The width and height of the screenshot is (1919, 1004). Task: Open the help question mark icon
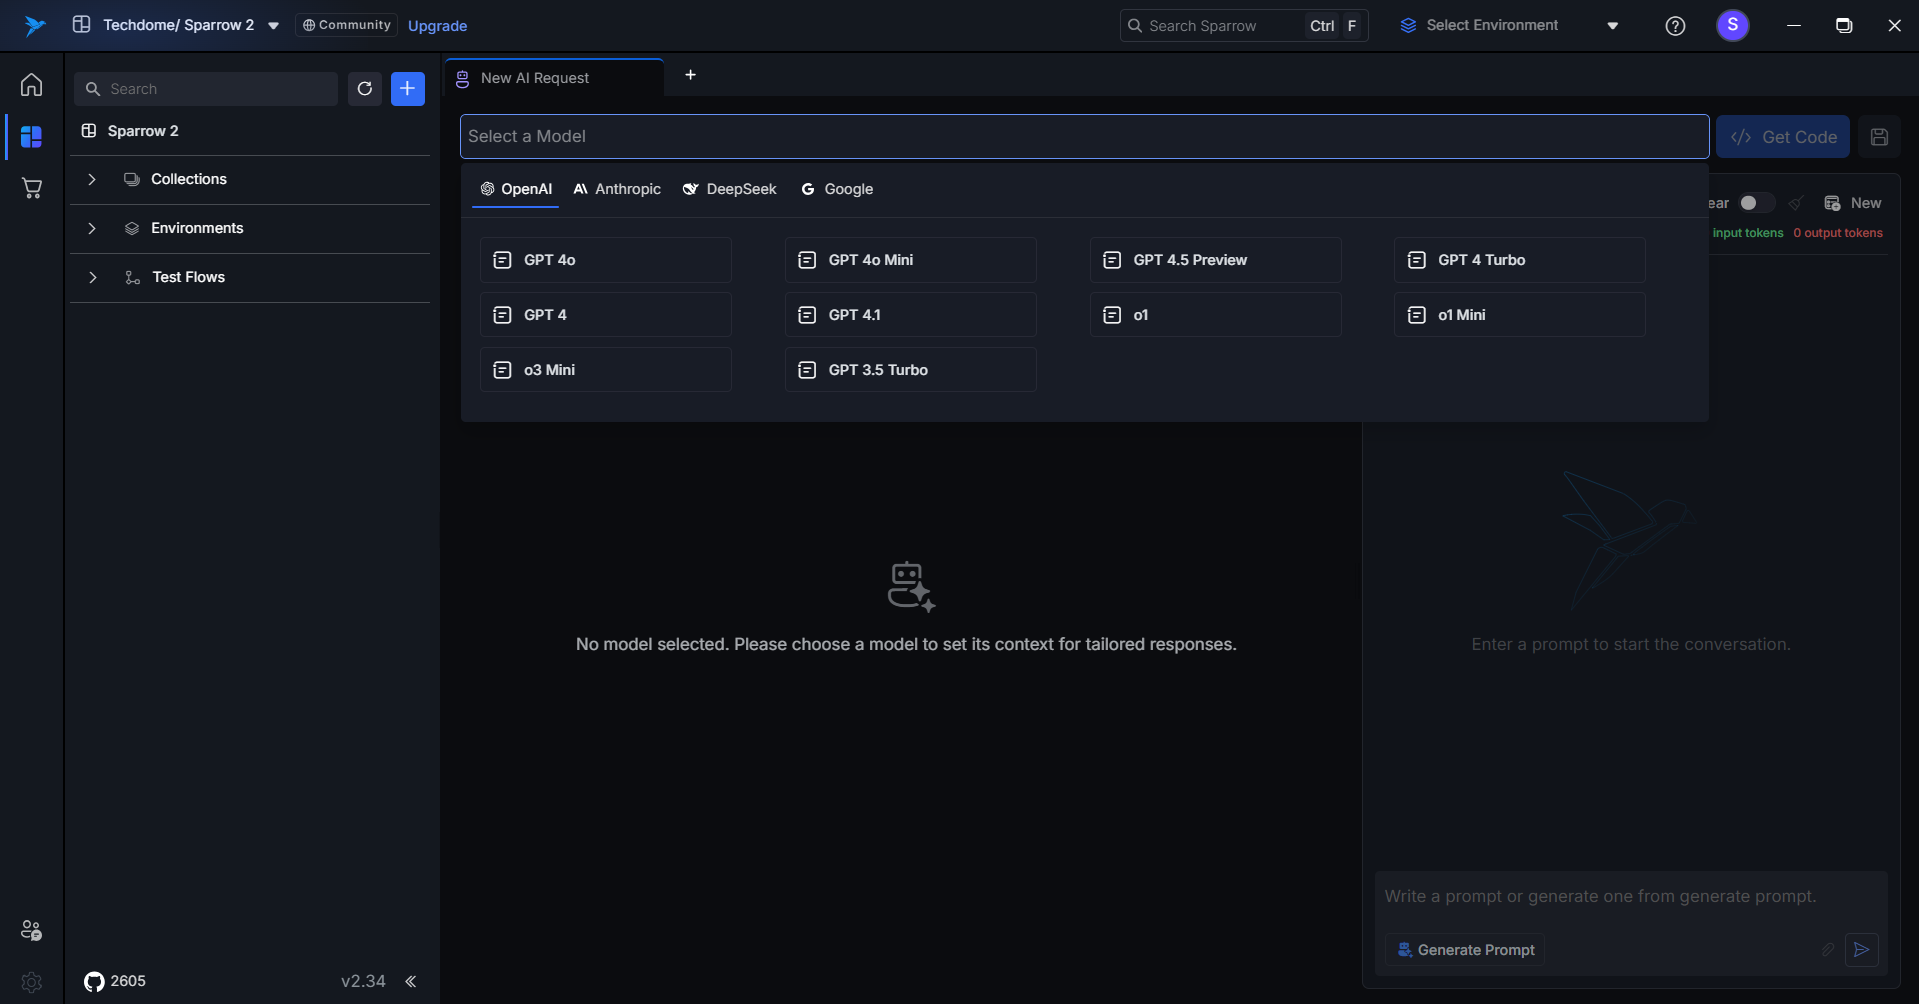pos(1675,26)
